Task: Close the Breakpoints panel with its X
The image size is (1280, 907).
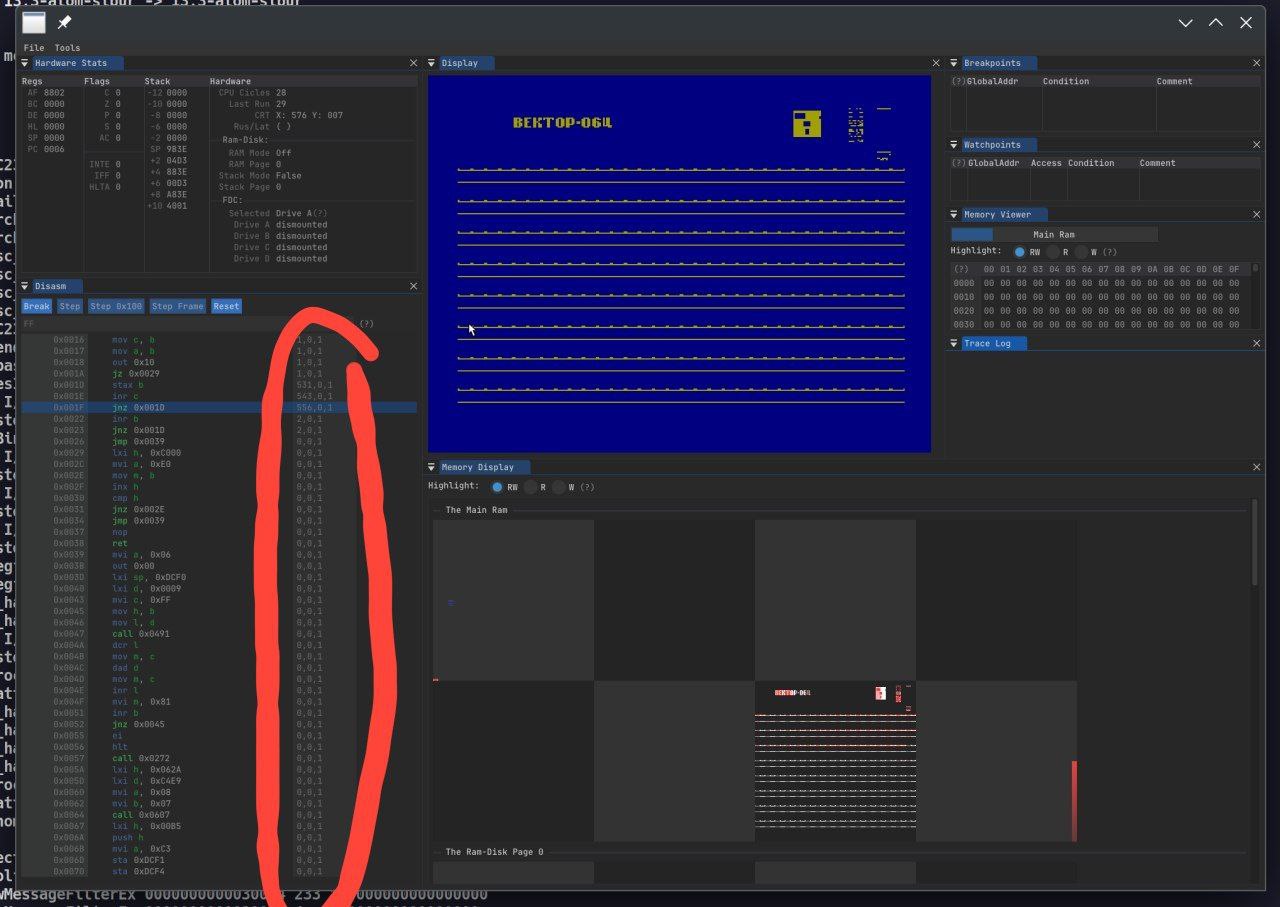Action: (1257, 63)
